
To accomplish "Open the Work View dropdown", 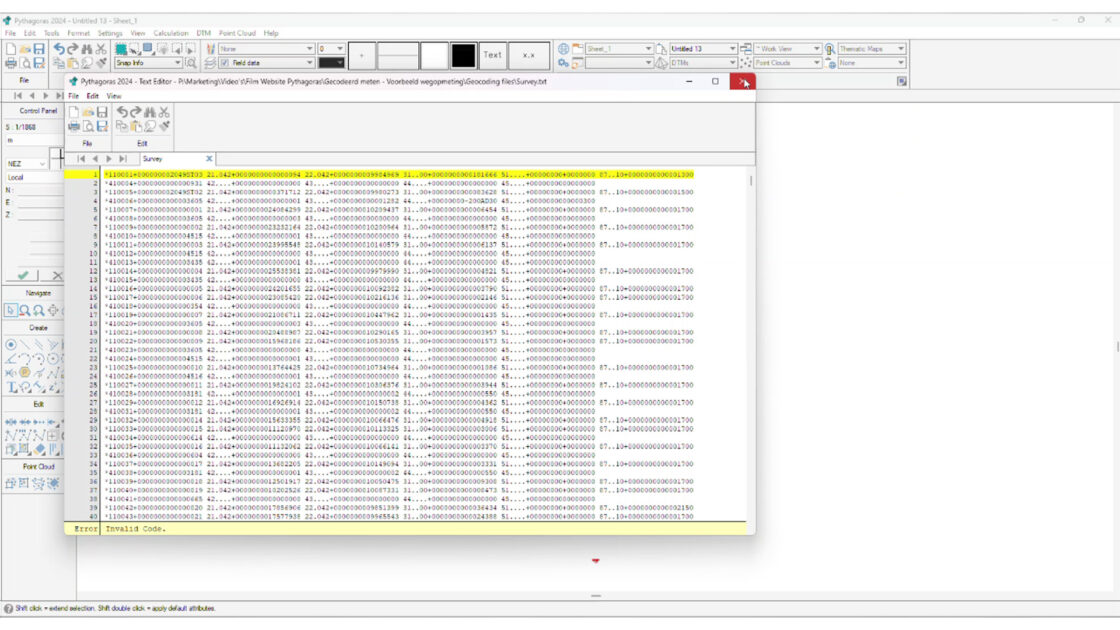I will coord(787,49).
